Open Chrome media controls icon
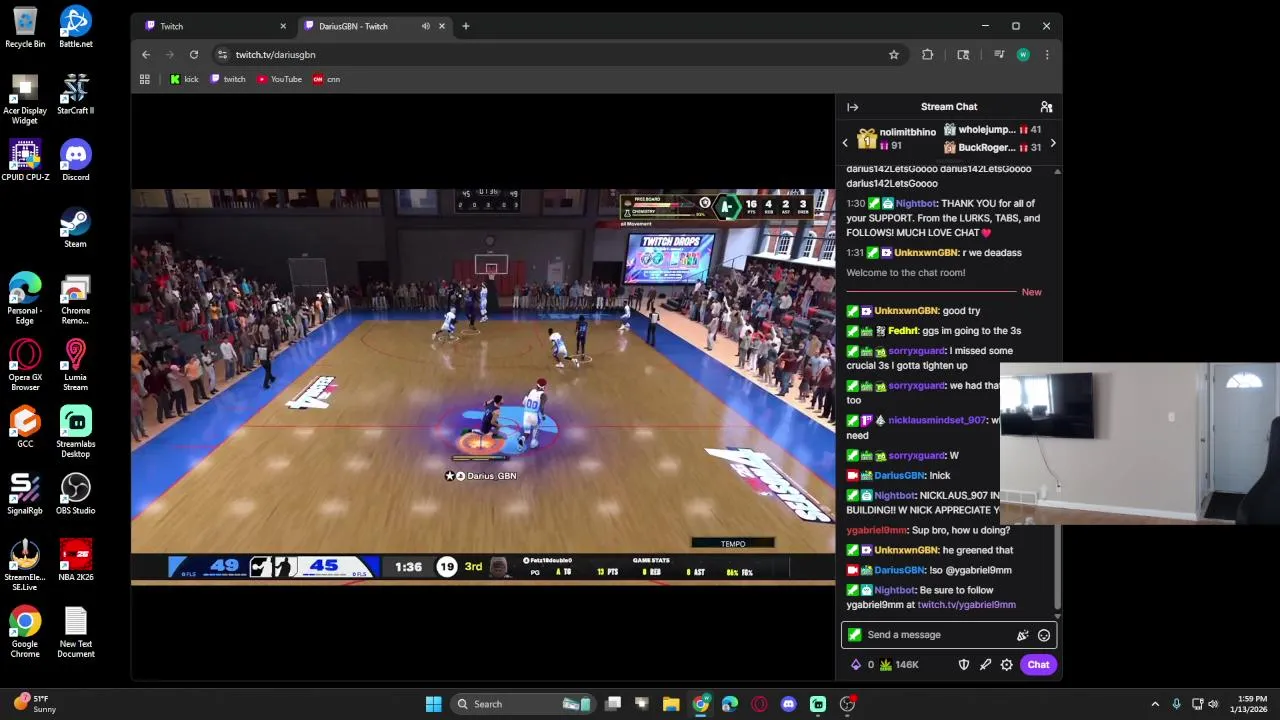The height and width of the screenshot is (720, 1280). point(999,55)
